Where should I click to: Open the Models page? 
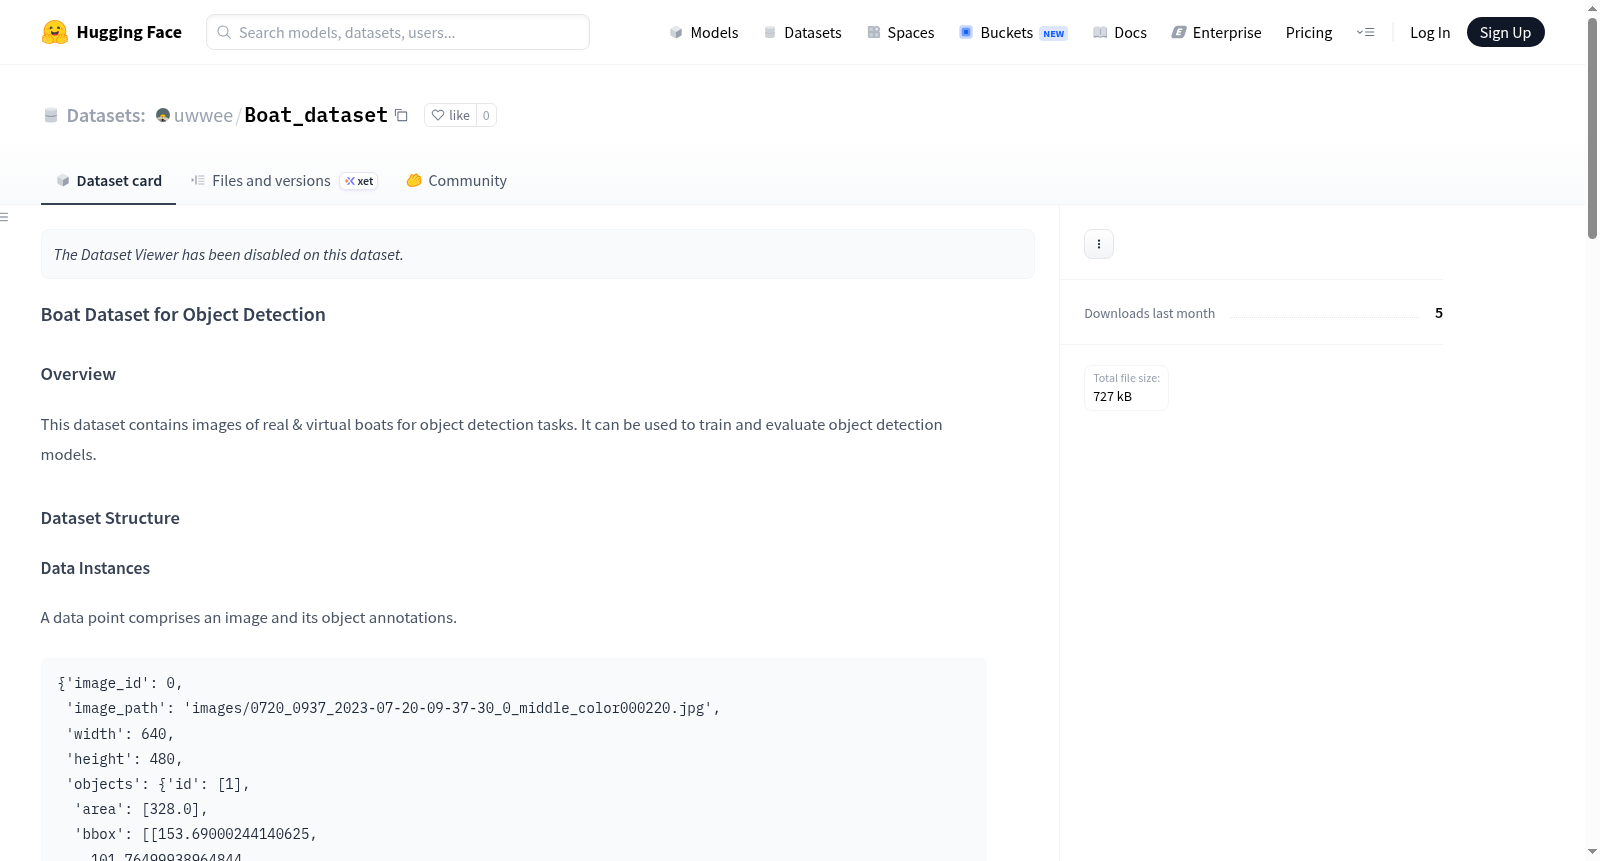[x=704, y=32]
